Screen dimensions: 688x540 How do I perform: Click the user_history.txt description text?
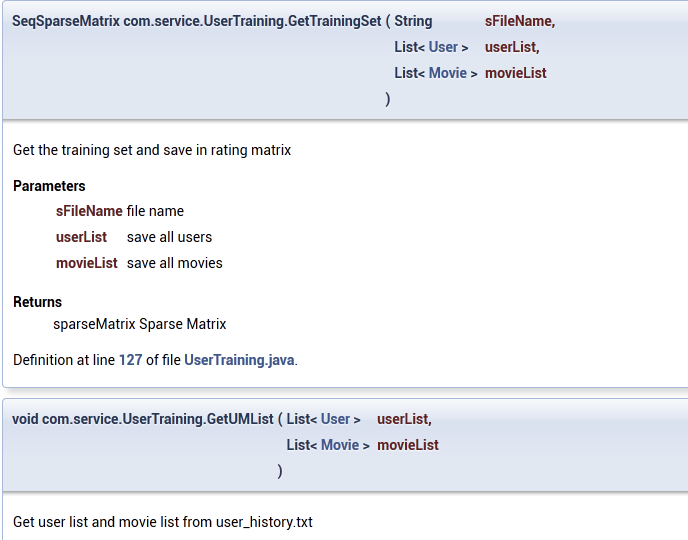coord(163,522)
